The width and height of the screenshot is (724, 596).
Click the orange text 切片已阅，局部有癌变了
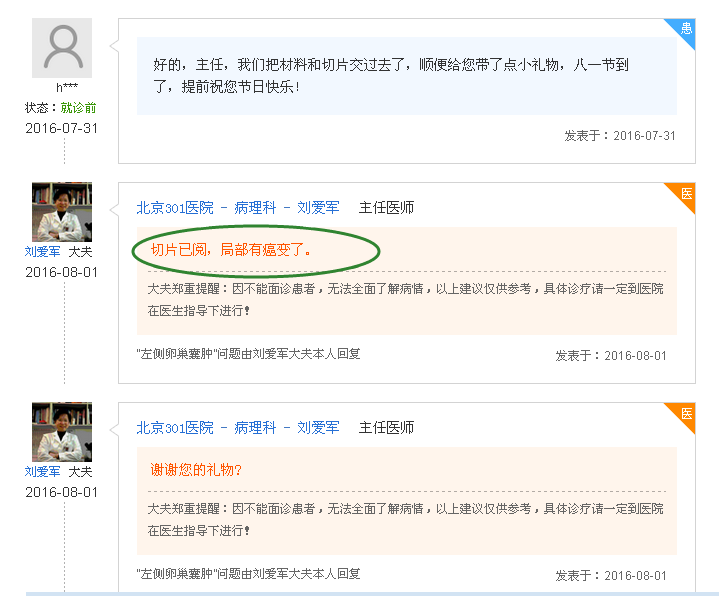point(231,250)
